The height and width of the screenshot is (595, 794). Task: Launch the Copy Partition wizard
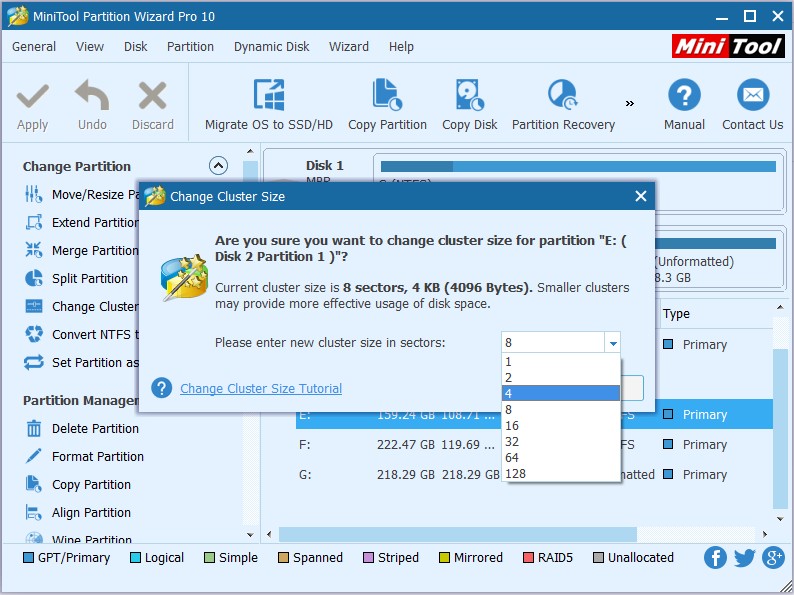coord(387,104)
